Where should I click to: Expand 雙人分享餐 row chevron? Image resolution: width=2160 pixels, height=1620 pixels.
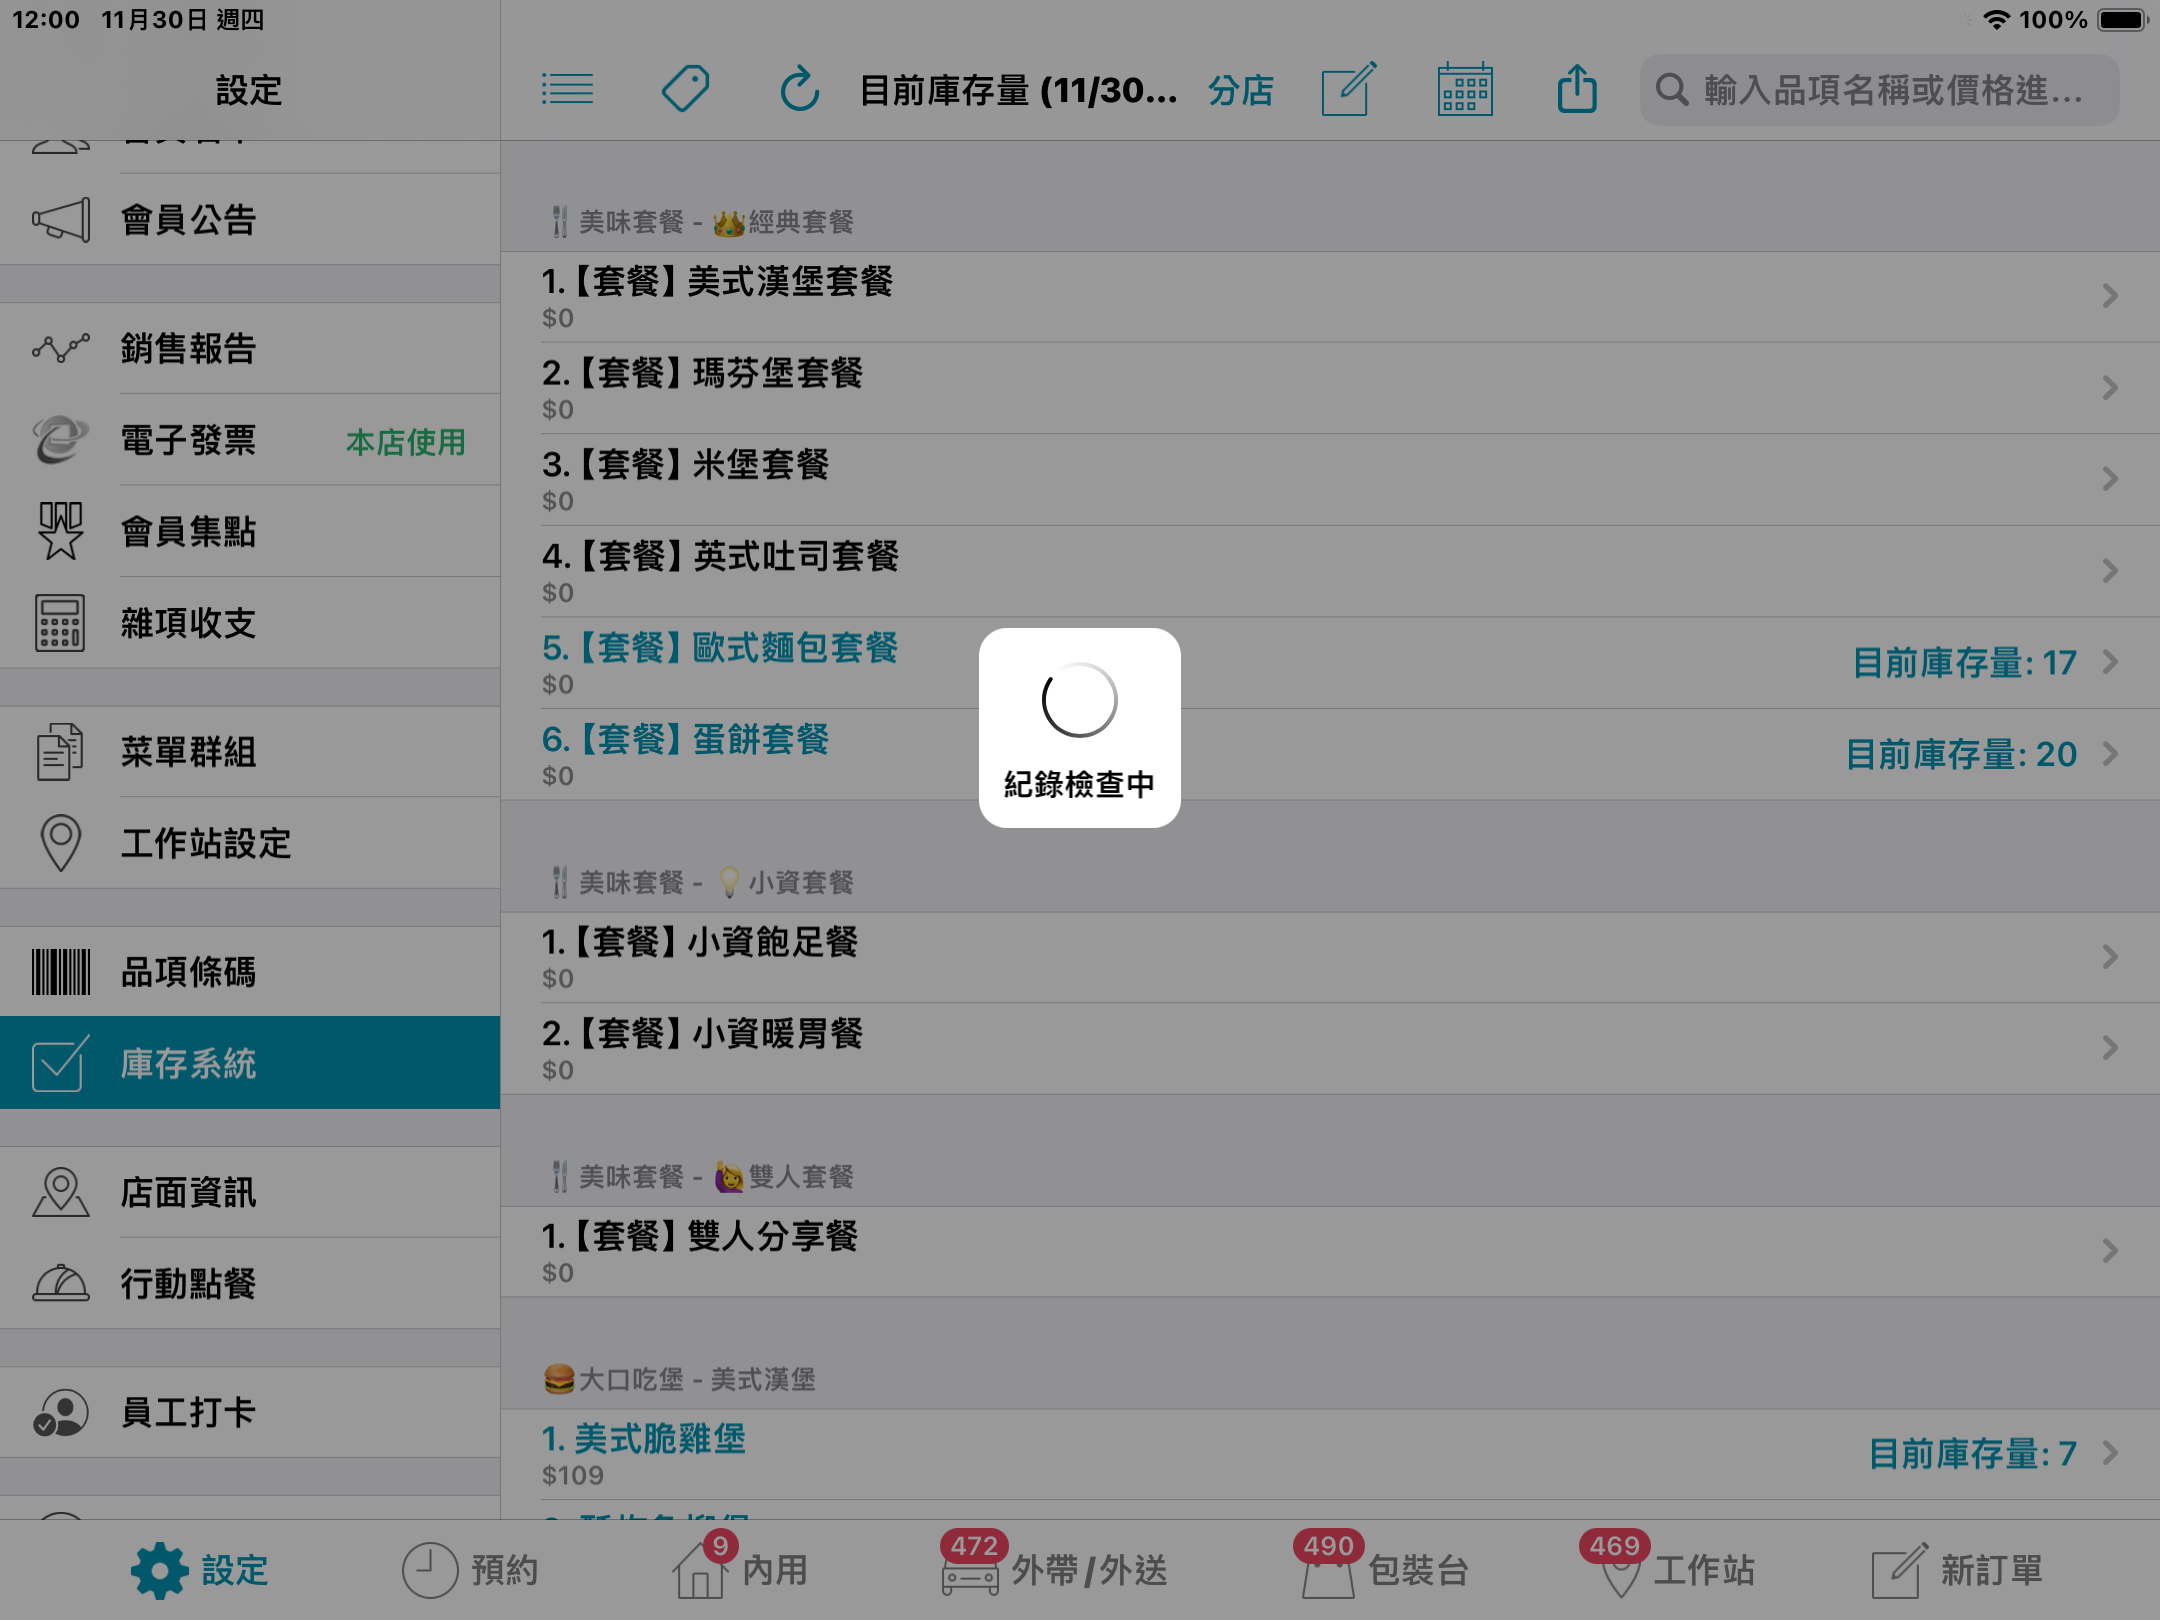coord(2110,1251)
